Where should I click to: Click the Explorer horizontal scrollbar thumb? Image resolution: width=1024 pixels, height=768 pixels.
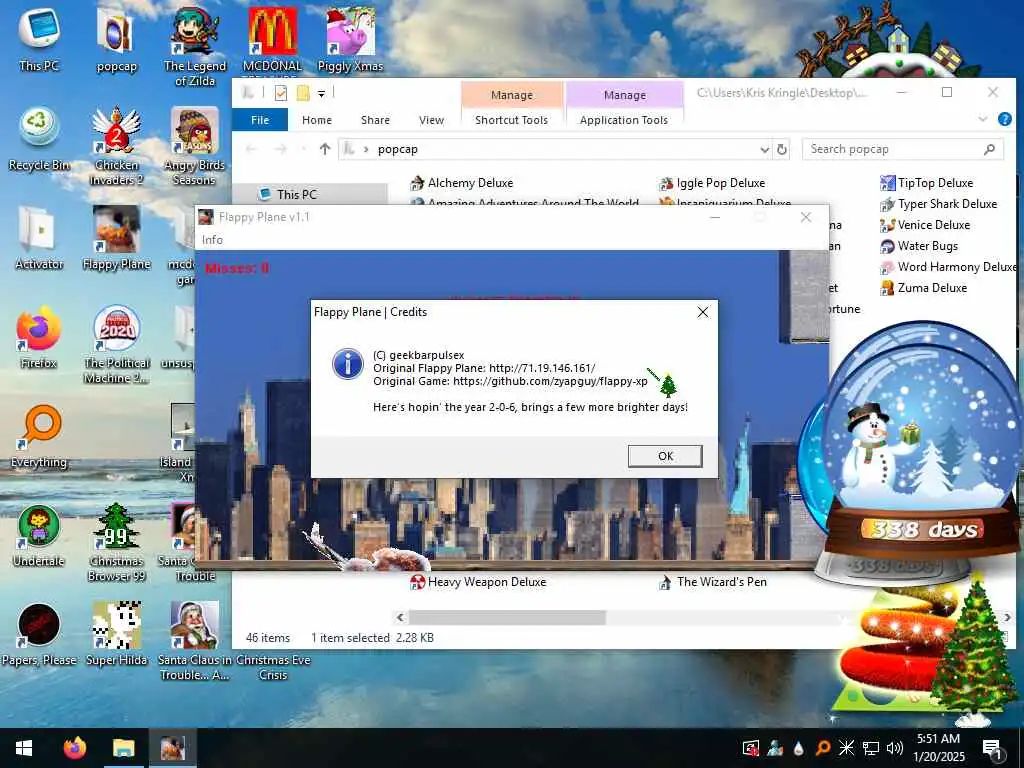507,617
